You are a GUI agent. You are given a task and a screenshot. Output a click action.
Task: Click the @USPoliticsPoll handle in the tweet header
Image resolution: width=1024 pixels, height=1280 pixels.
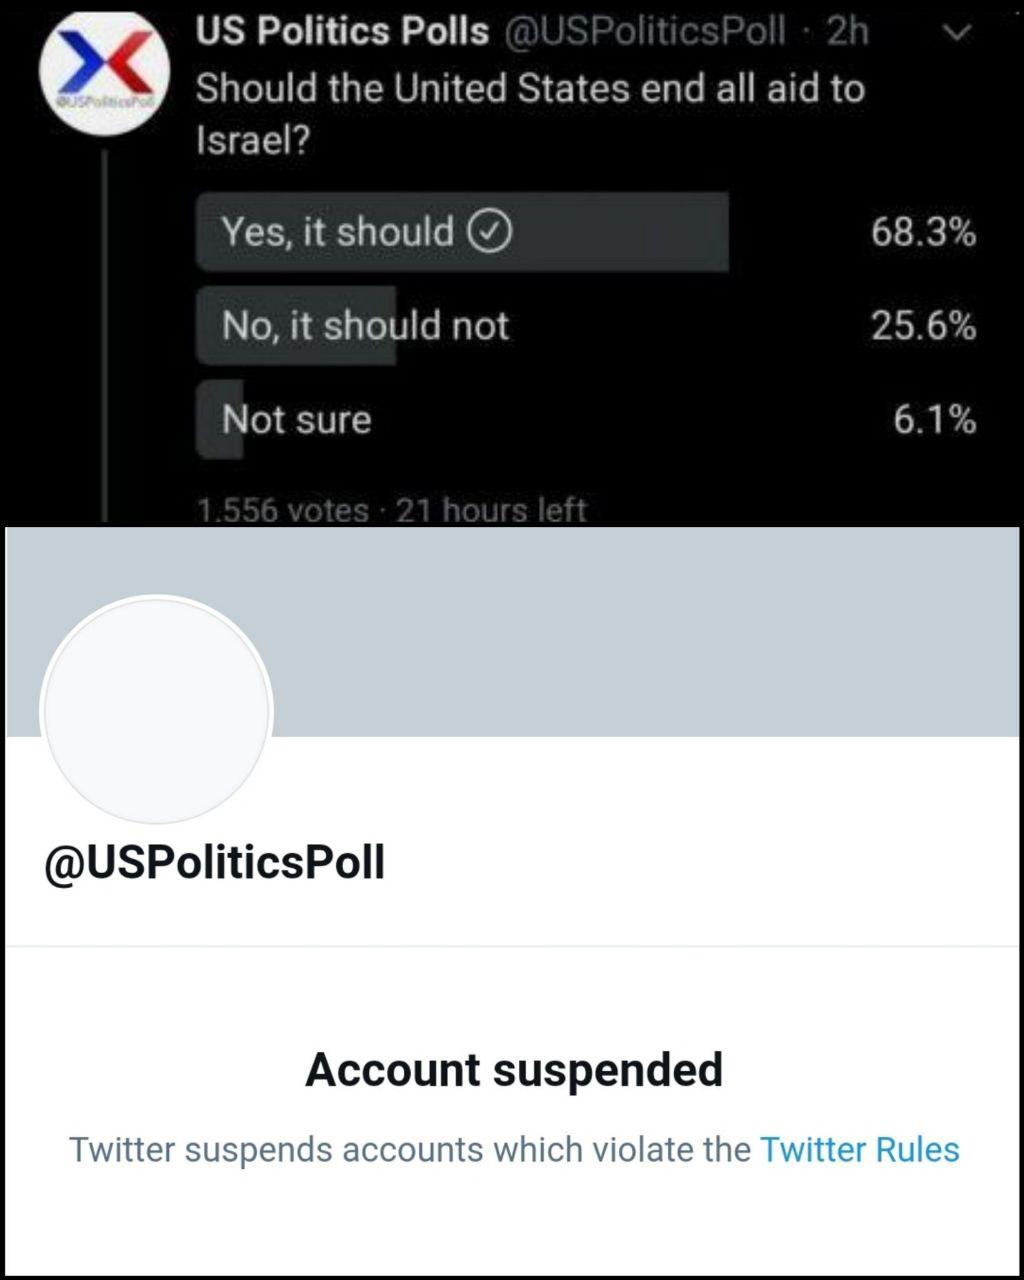click(x=645, y=32)
